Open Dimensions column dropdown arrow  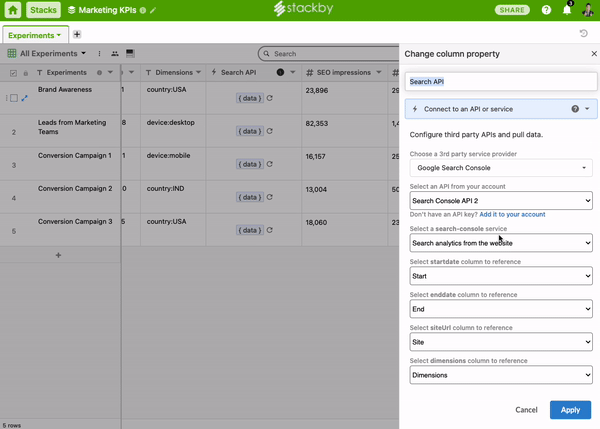tap(199, 72)
